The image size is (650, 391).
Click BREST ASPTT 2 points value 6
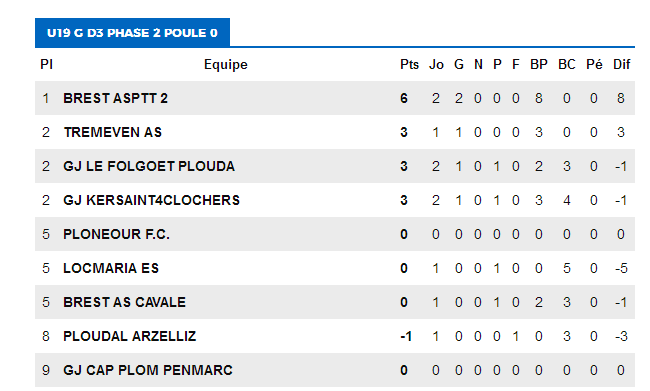(x=404, y=98)
